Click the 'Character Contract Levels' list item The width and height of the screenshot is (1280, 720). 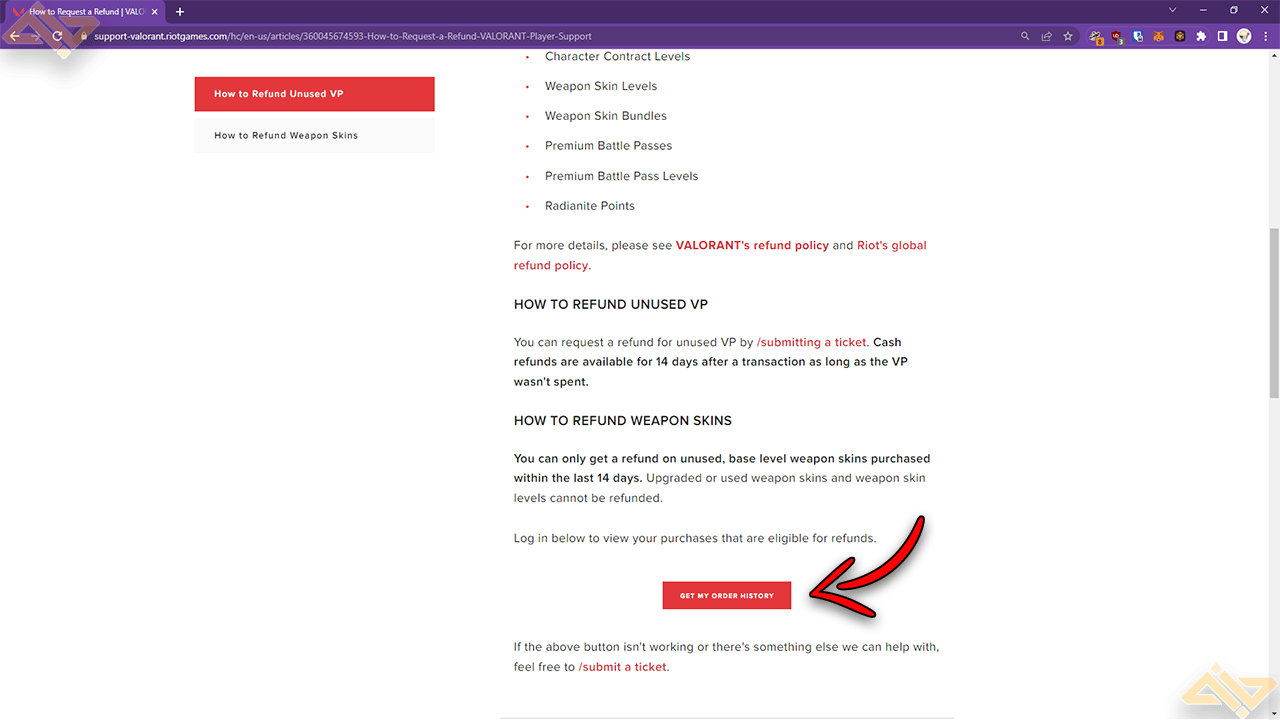click(x=617, y=56)
